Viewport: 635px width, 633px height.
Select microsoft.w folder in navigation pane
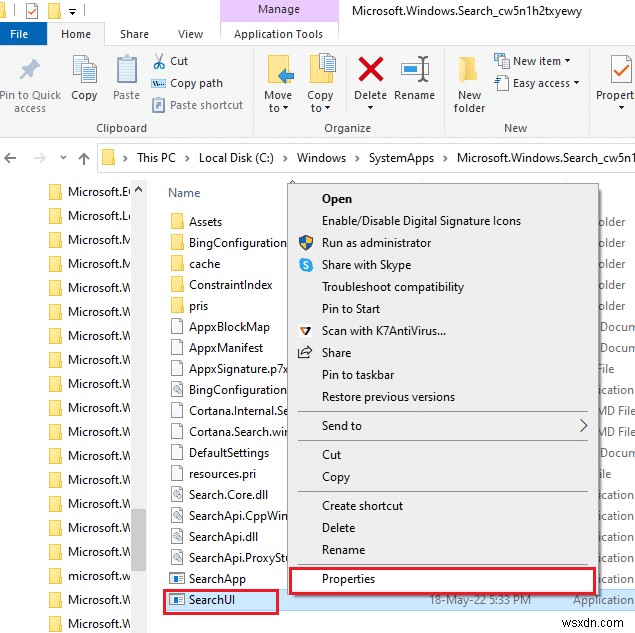tap(89, 575)
